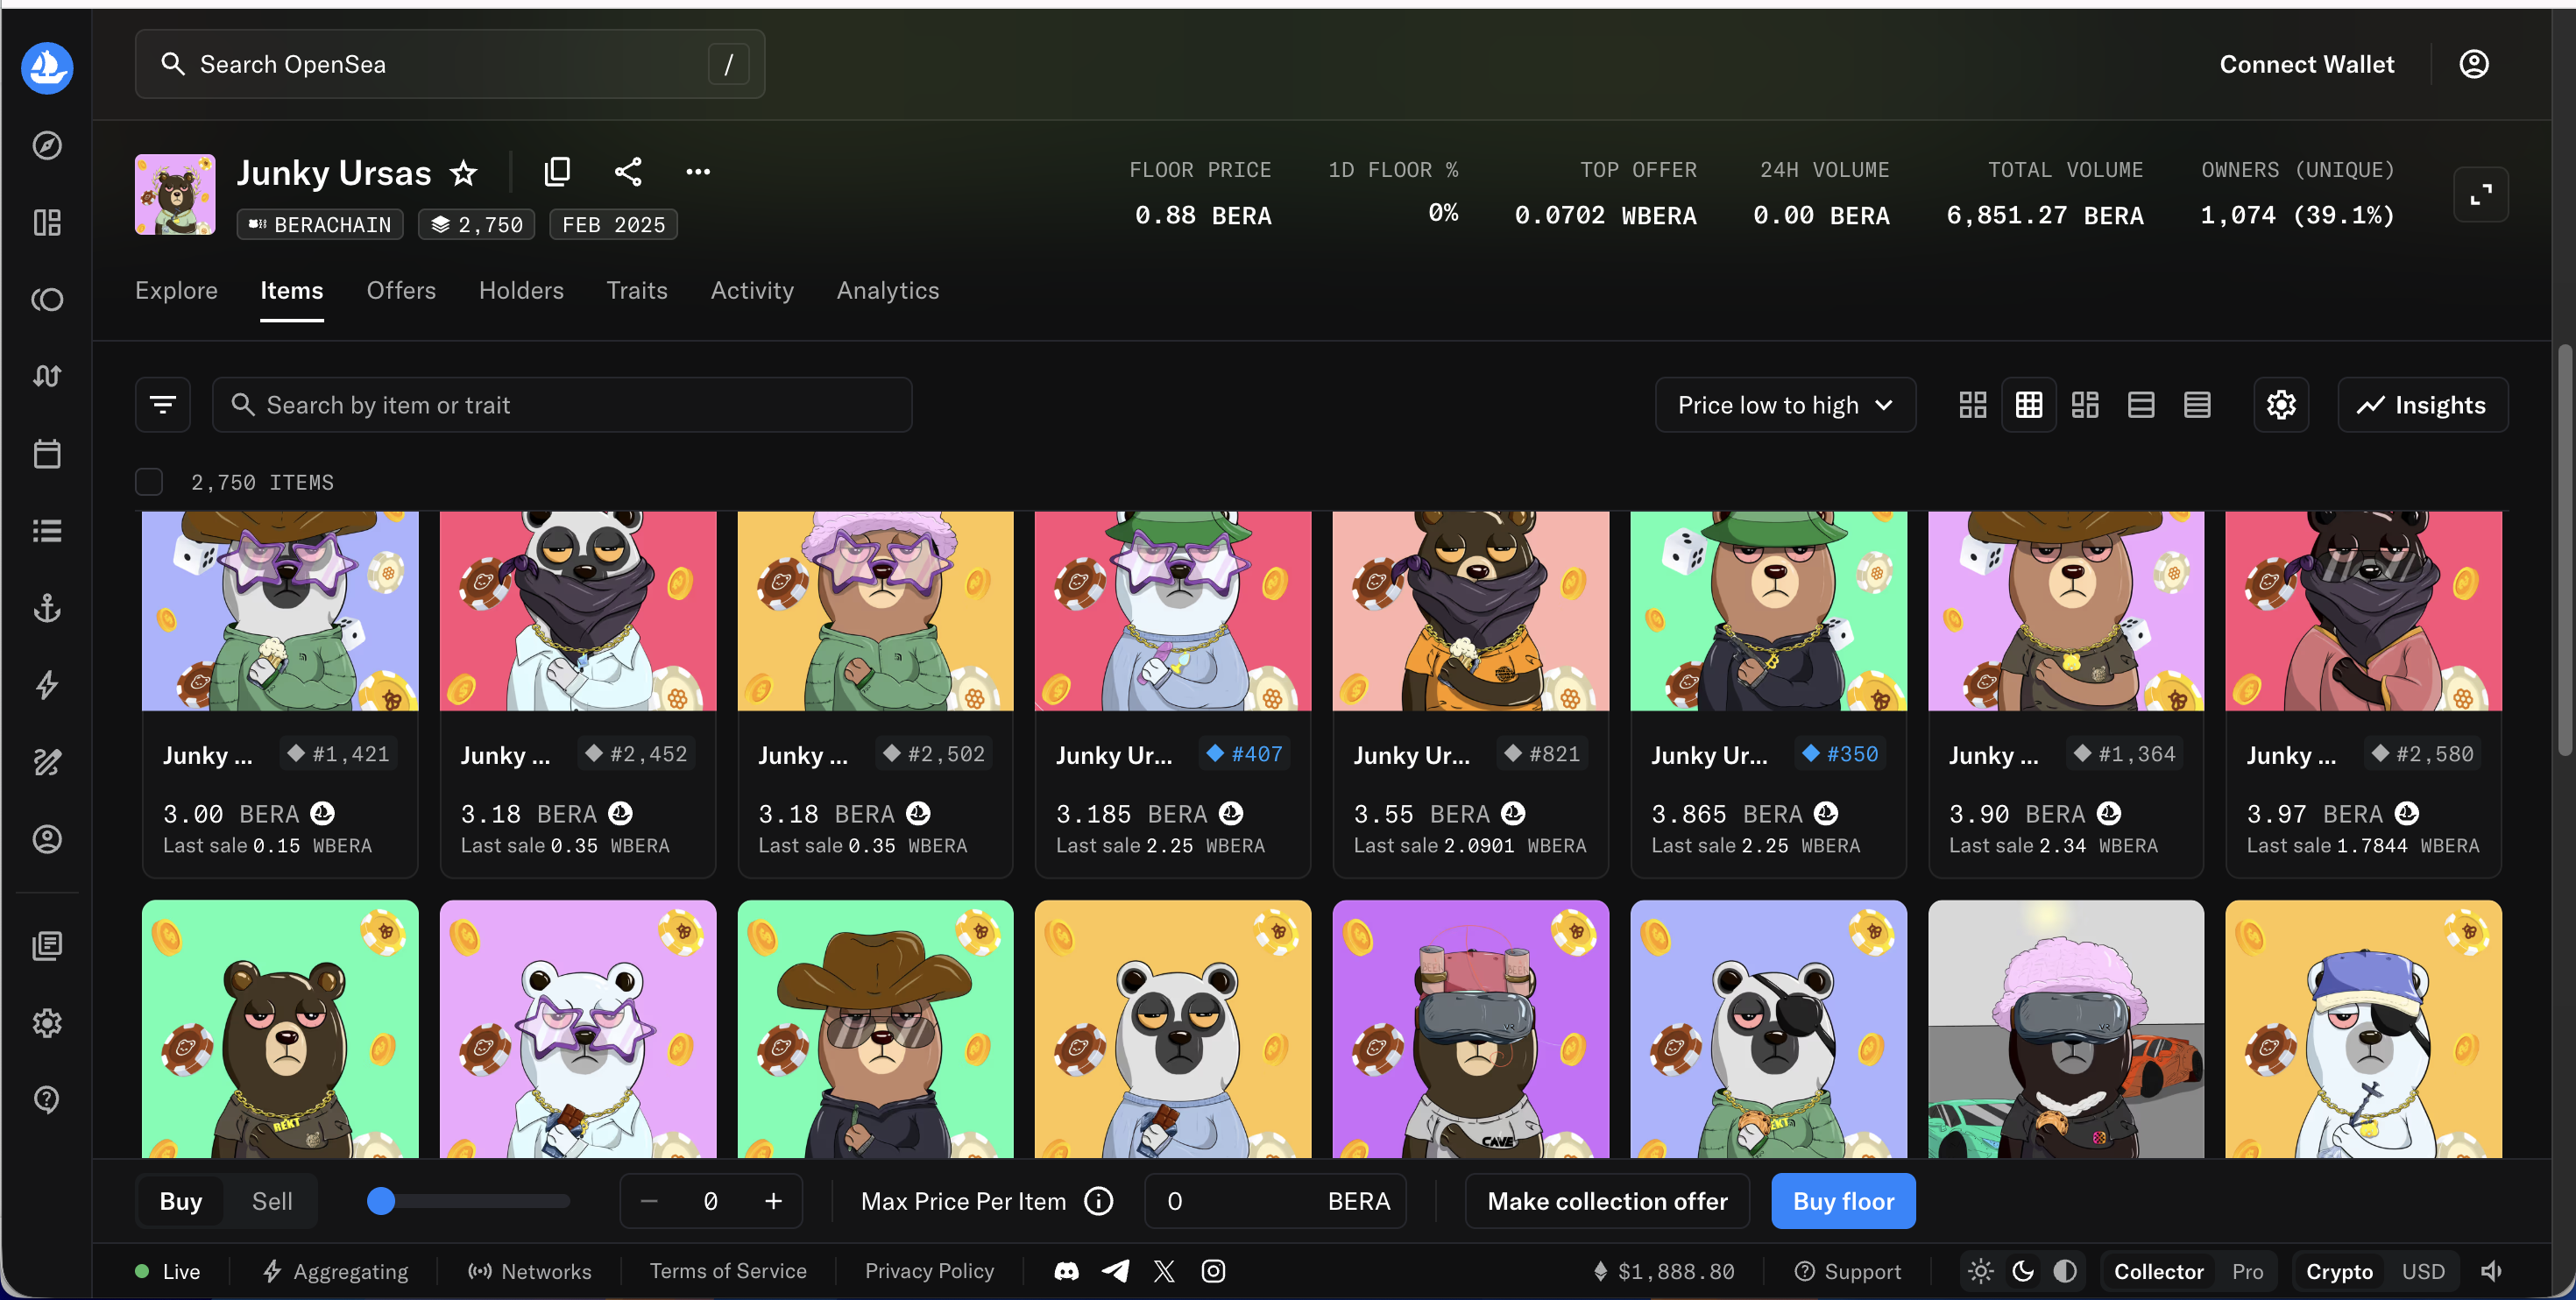Image resolution: width=2576 pixels, height=1300 pixels.
Task: Open the Analytics tab
Action: pos(888,290)
